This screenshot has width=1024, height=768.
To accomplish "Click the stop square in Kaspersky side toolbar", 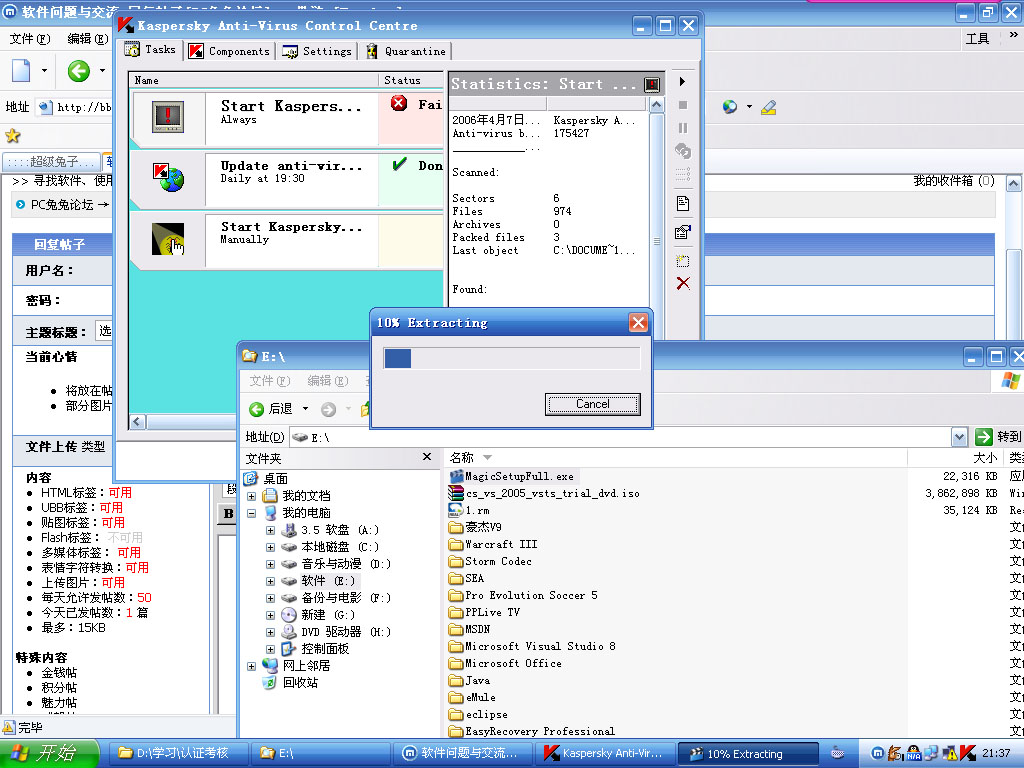I will tap(682, 105).
